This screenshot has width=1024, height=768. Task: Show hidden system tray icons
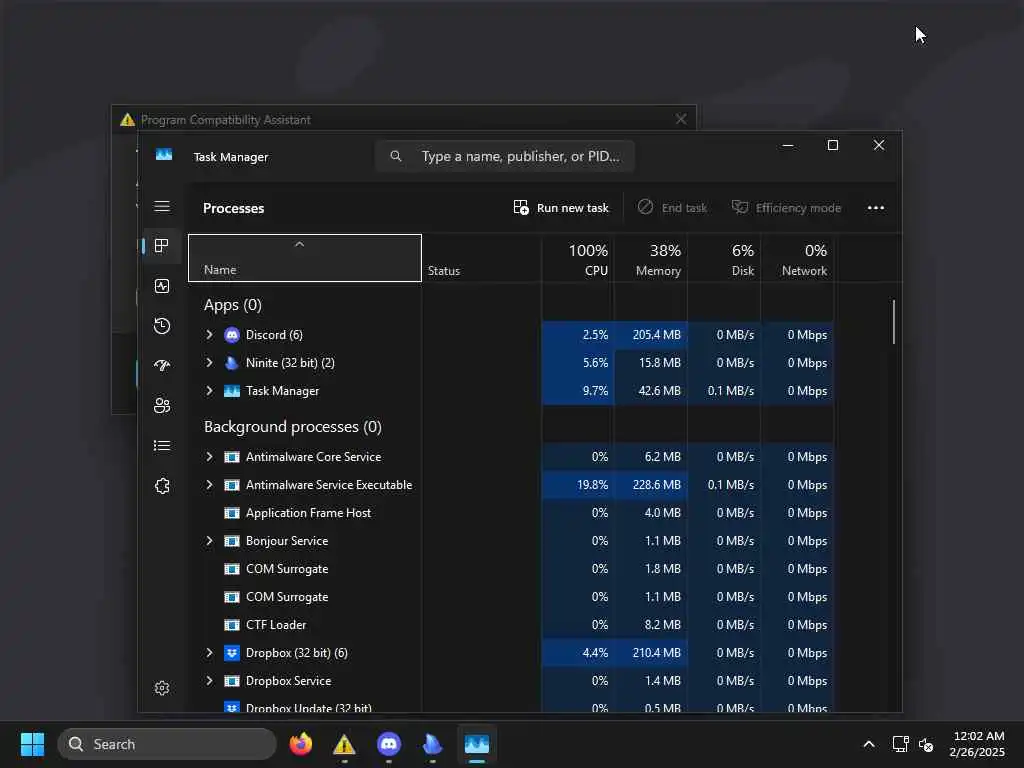(x=869, y=744)
